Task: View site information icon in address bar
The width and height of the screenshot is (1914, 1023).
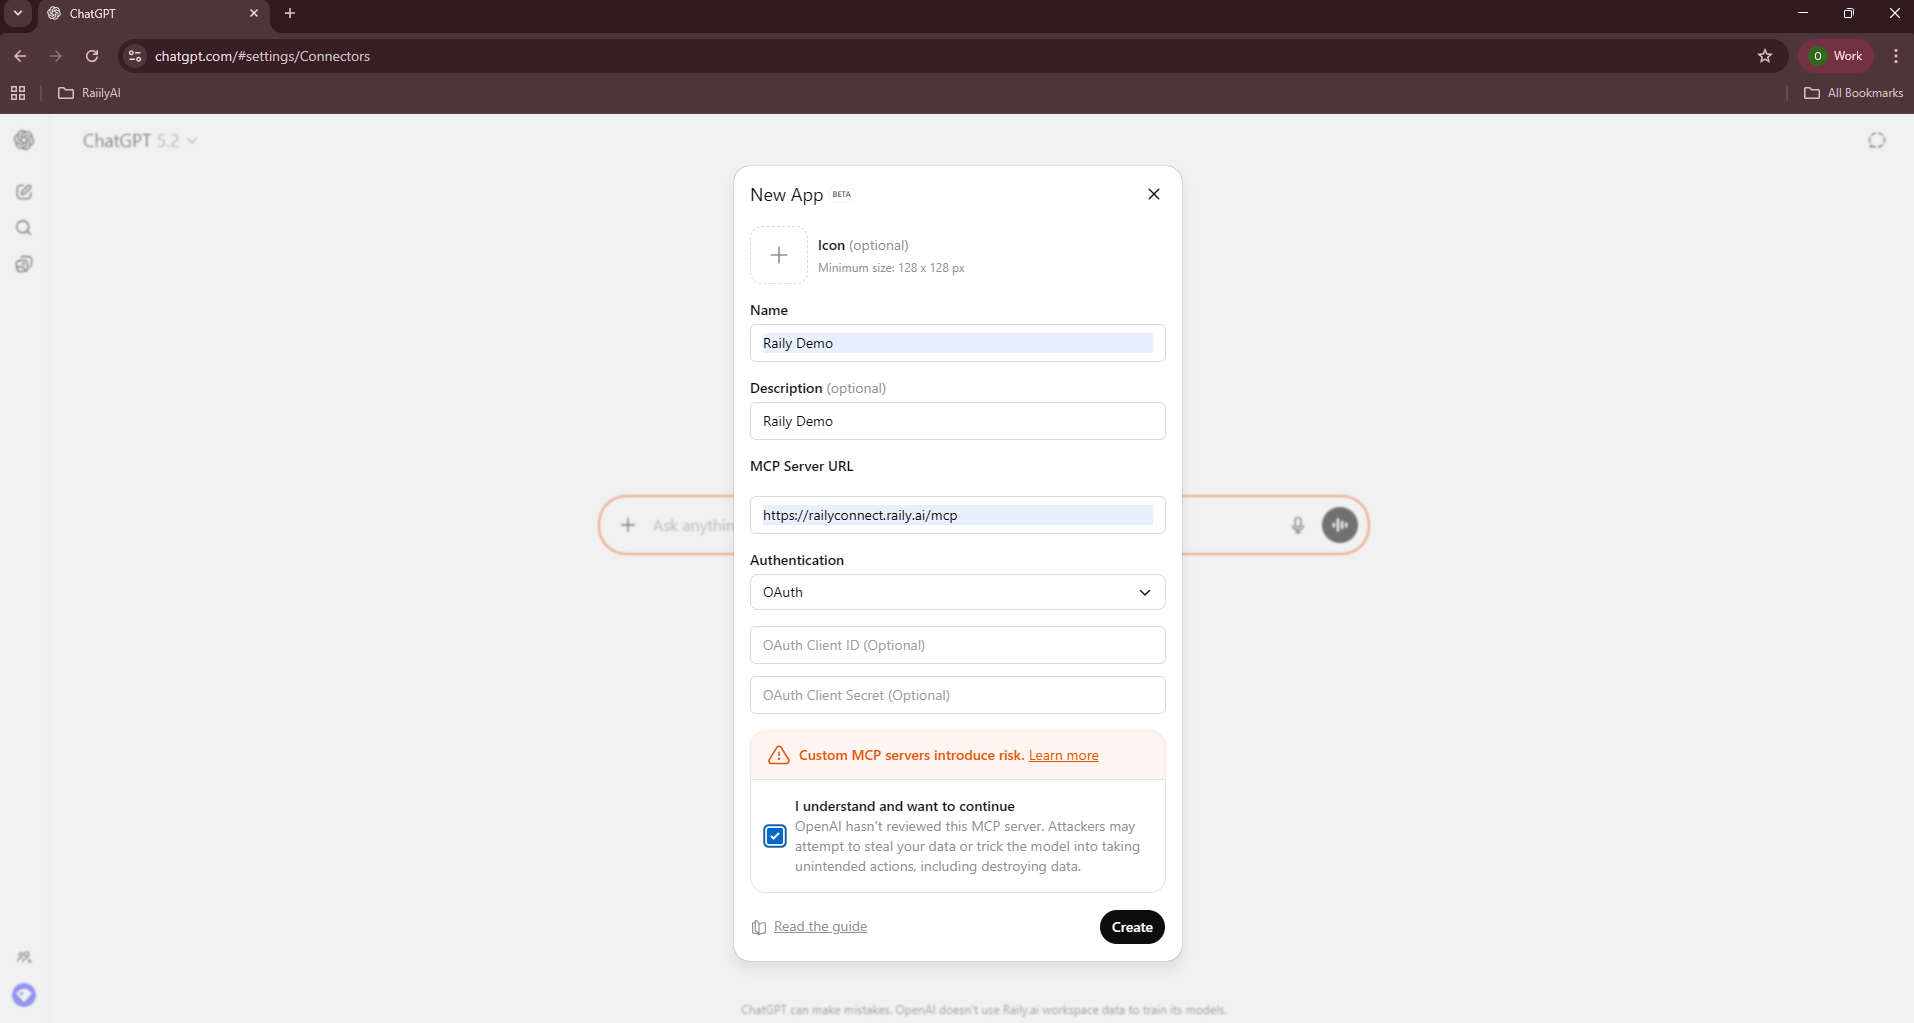Action: click(135, 56)
